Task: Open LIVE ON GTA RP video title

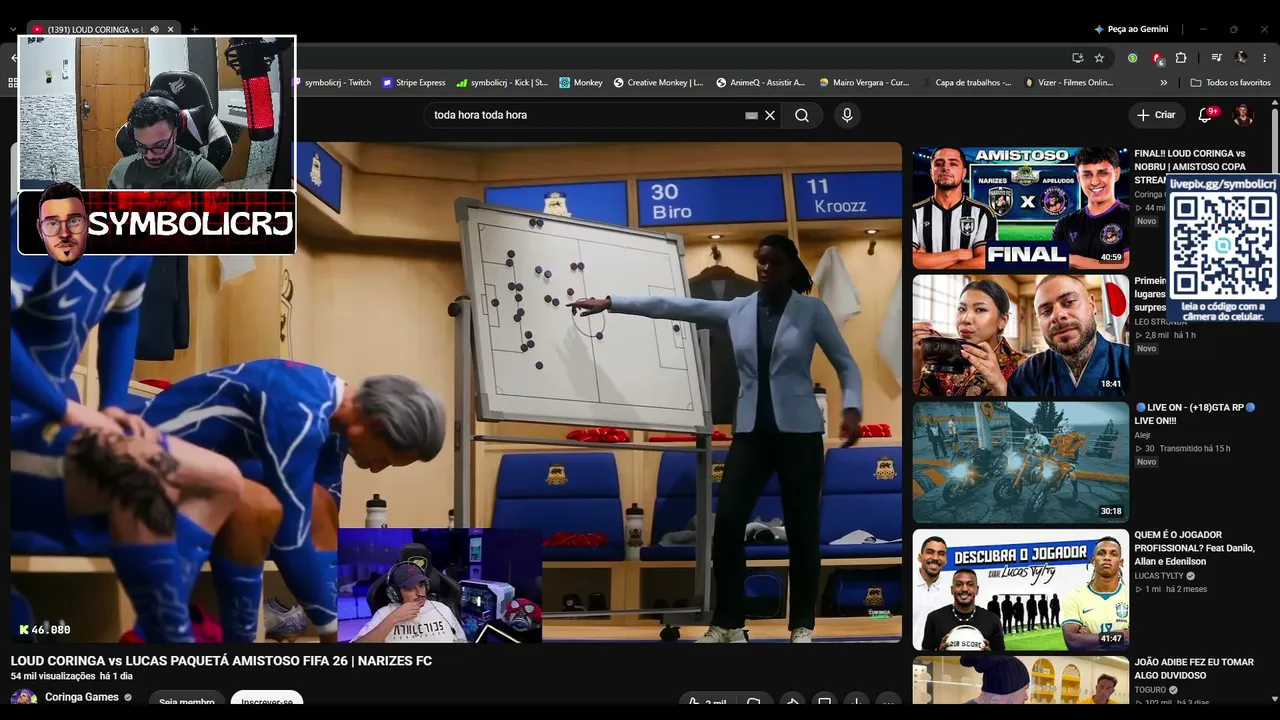Action: (x=1195, y=414)
